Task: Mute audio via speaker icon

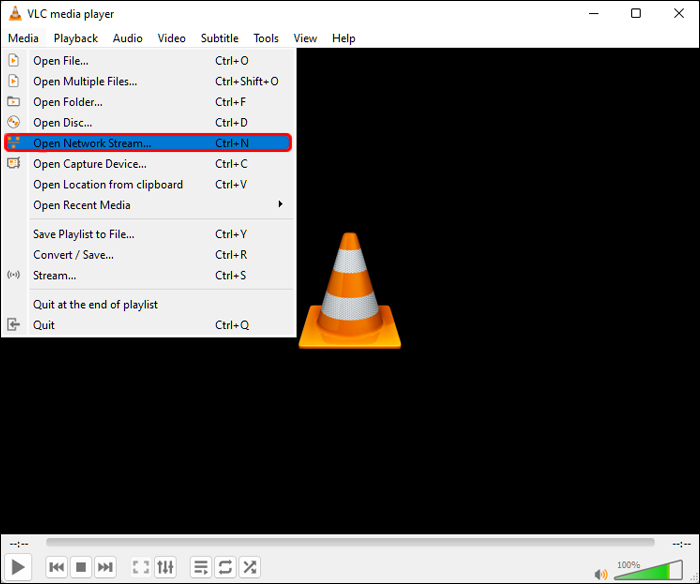Action: point(601,574)
